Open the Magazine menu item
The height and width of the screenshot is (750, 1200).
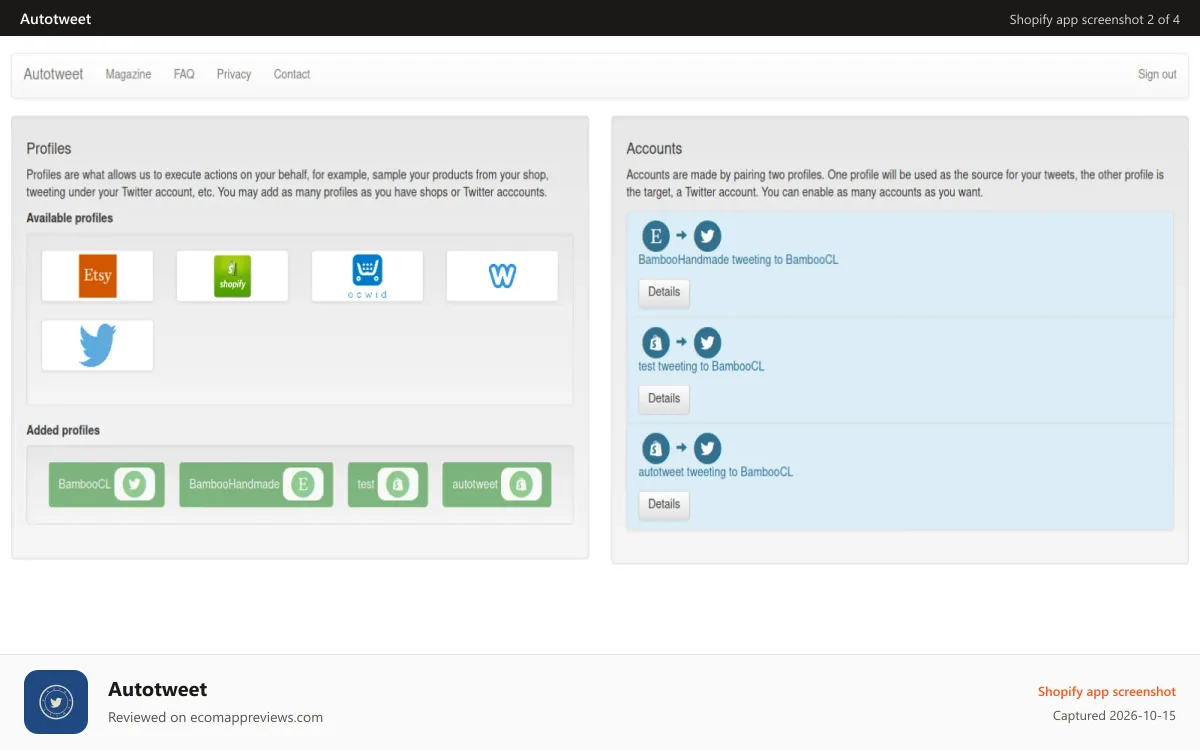coord(128,74)
